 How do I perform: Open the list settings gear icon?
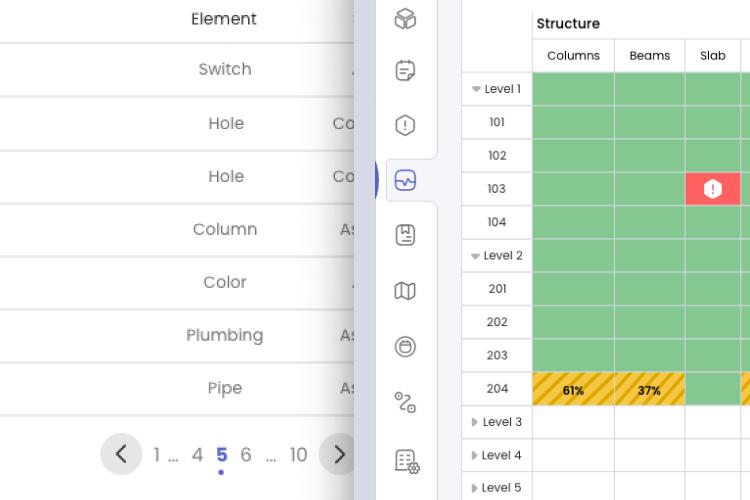[x=406, y=460]
